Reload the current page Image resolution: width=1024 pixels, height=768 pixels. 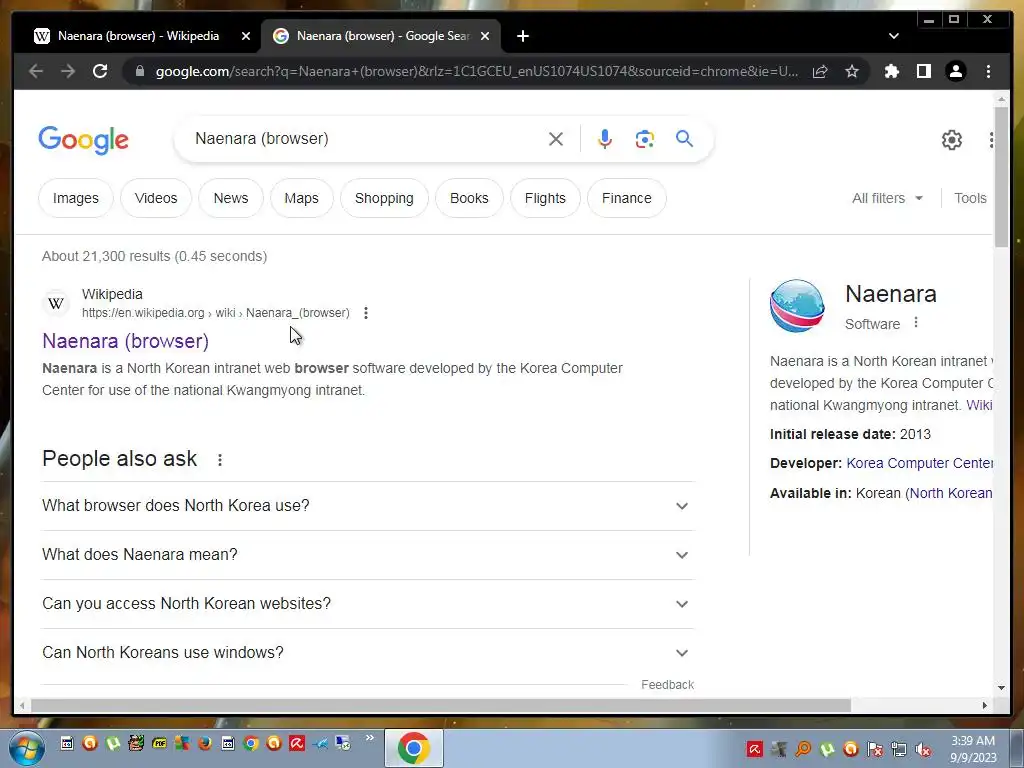[100, 71]
